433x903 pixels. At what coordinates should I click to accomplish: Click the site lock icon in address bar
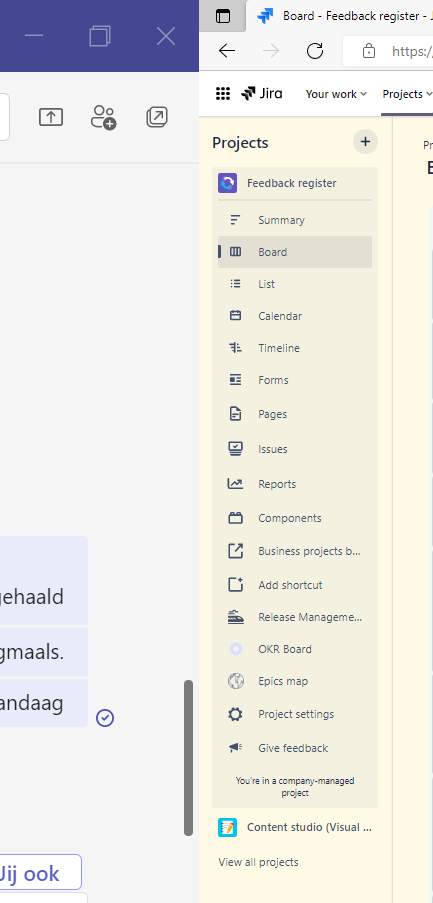(x=369, y=51)
